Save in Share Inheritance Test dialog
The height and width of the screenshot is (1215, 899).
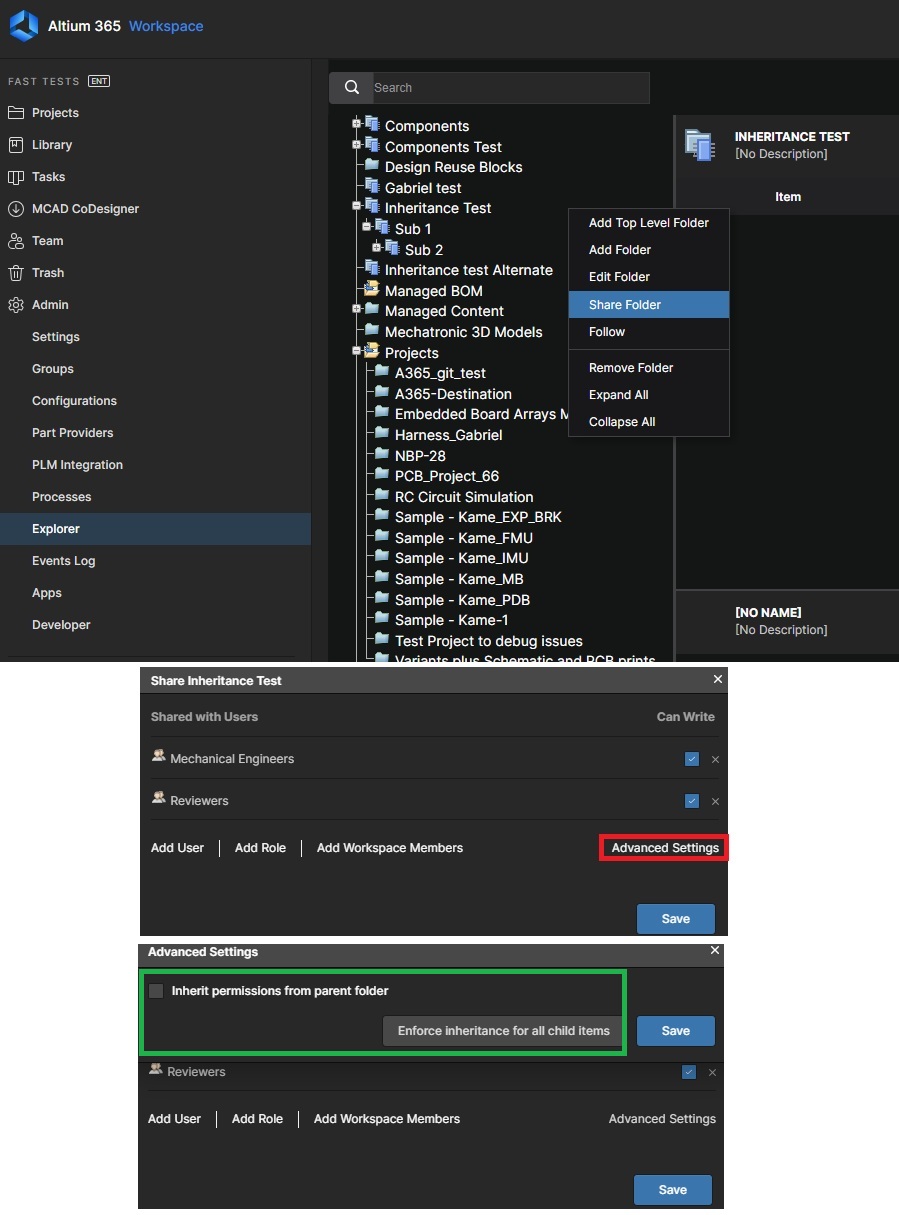tap(676, 919)
